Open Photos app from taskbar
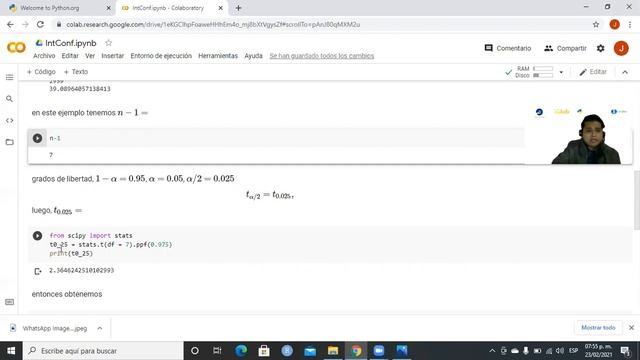The height and width of the screenshot is (360, 640). pos(402,351)
